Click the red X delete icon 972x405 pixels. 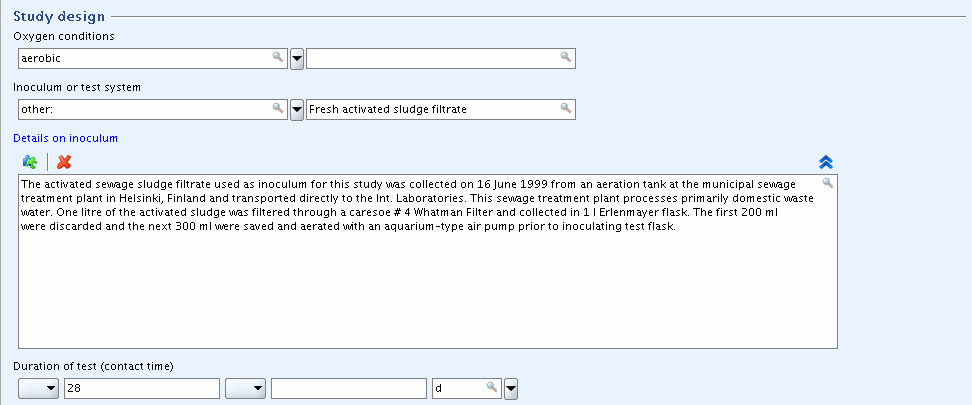coord(64,162)
